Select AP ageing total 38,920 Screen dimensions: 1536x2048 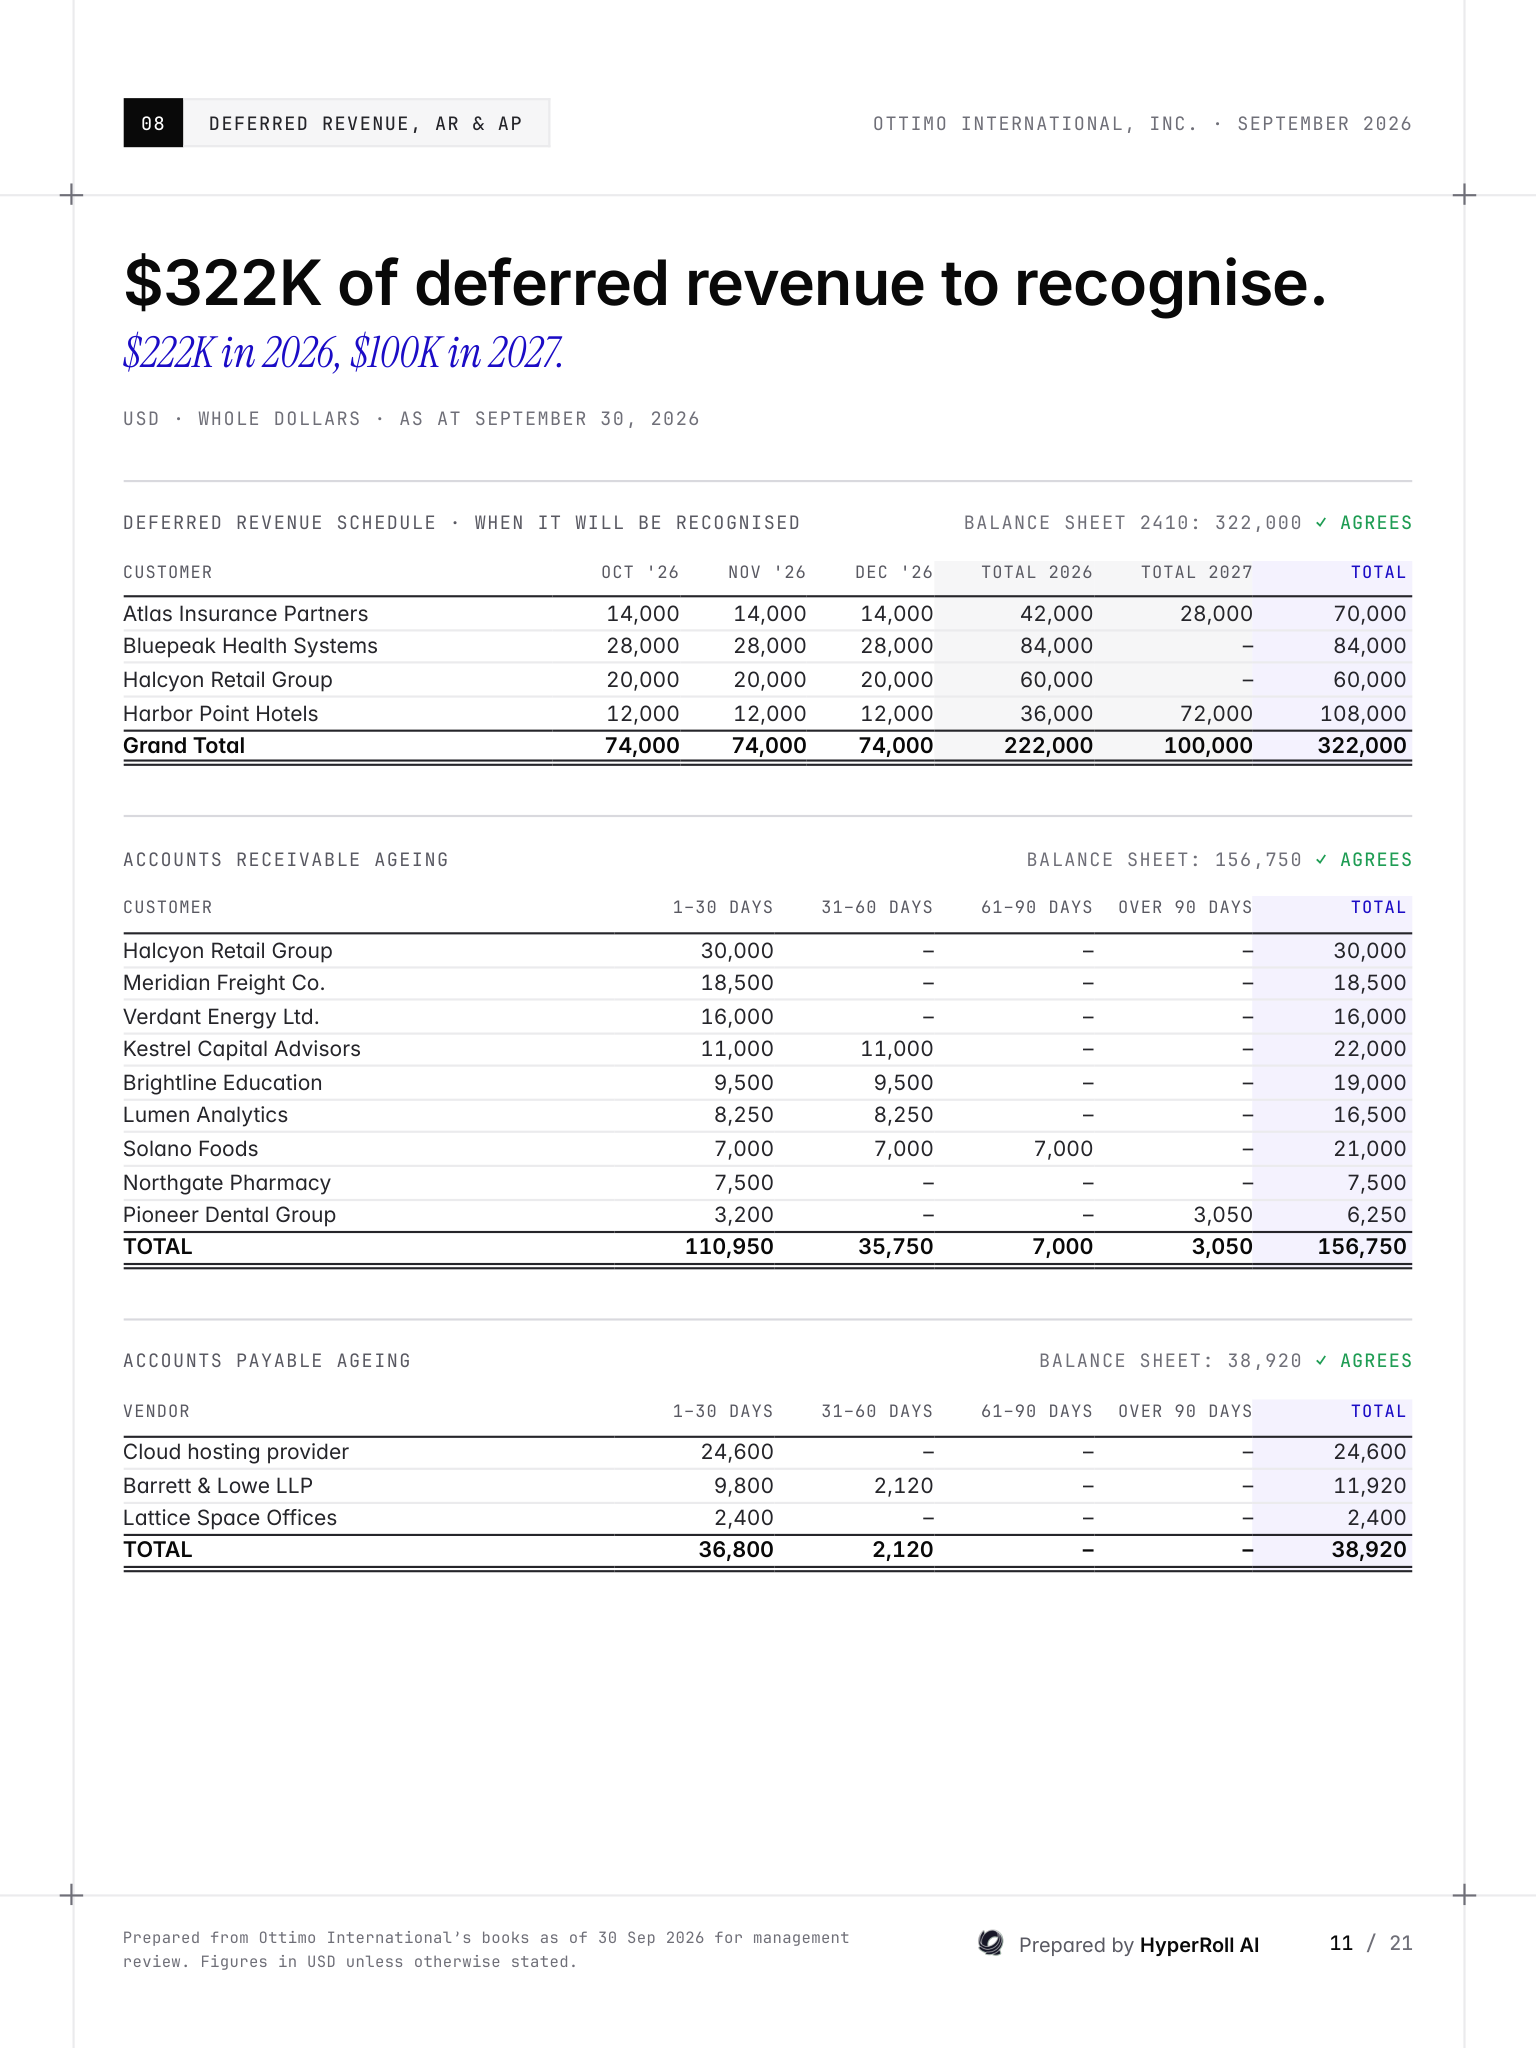tap(1369, 1550)
